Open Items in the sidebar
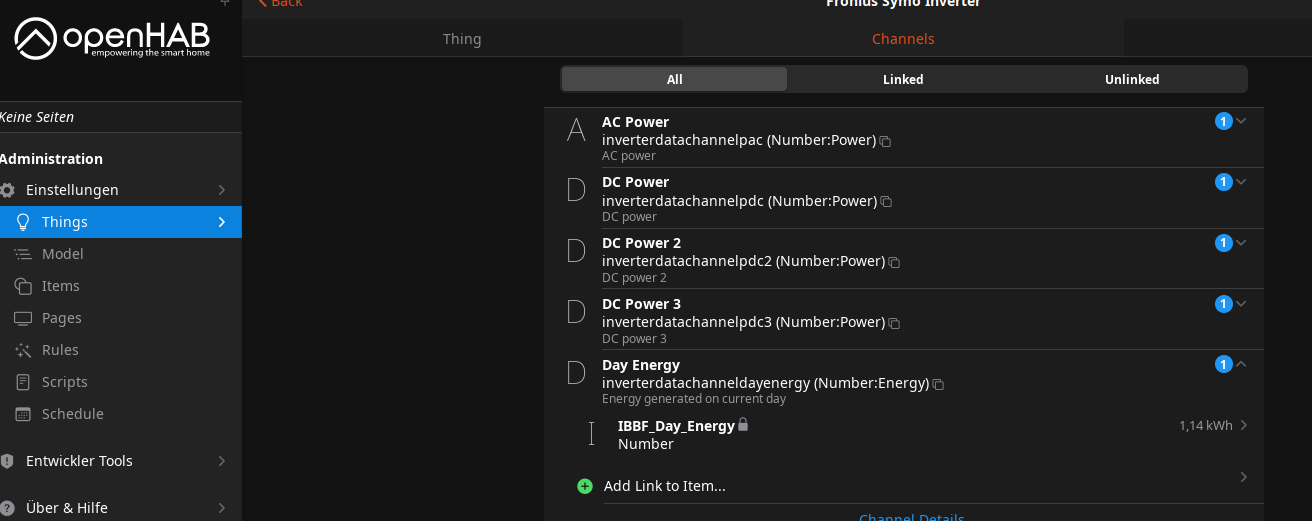Viewport: 1312px width, 521px height. pos(61,286)
